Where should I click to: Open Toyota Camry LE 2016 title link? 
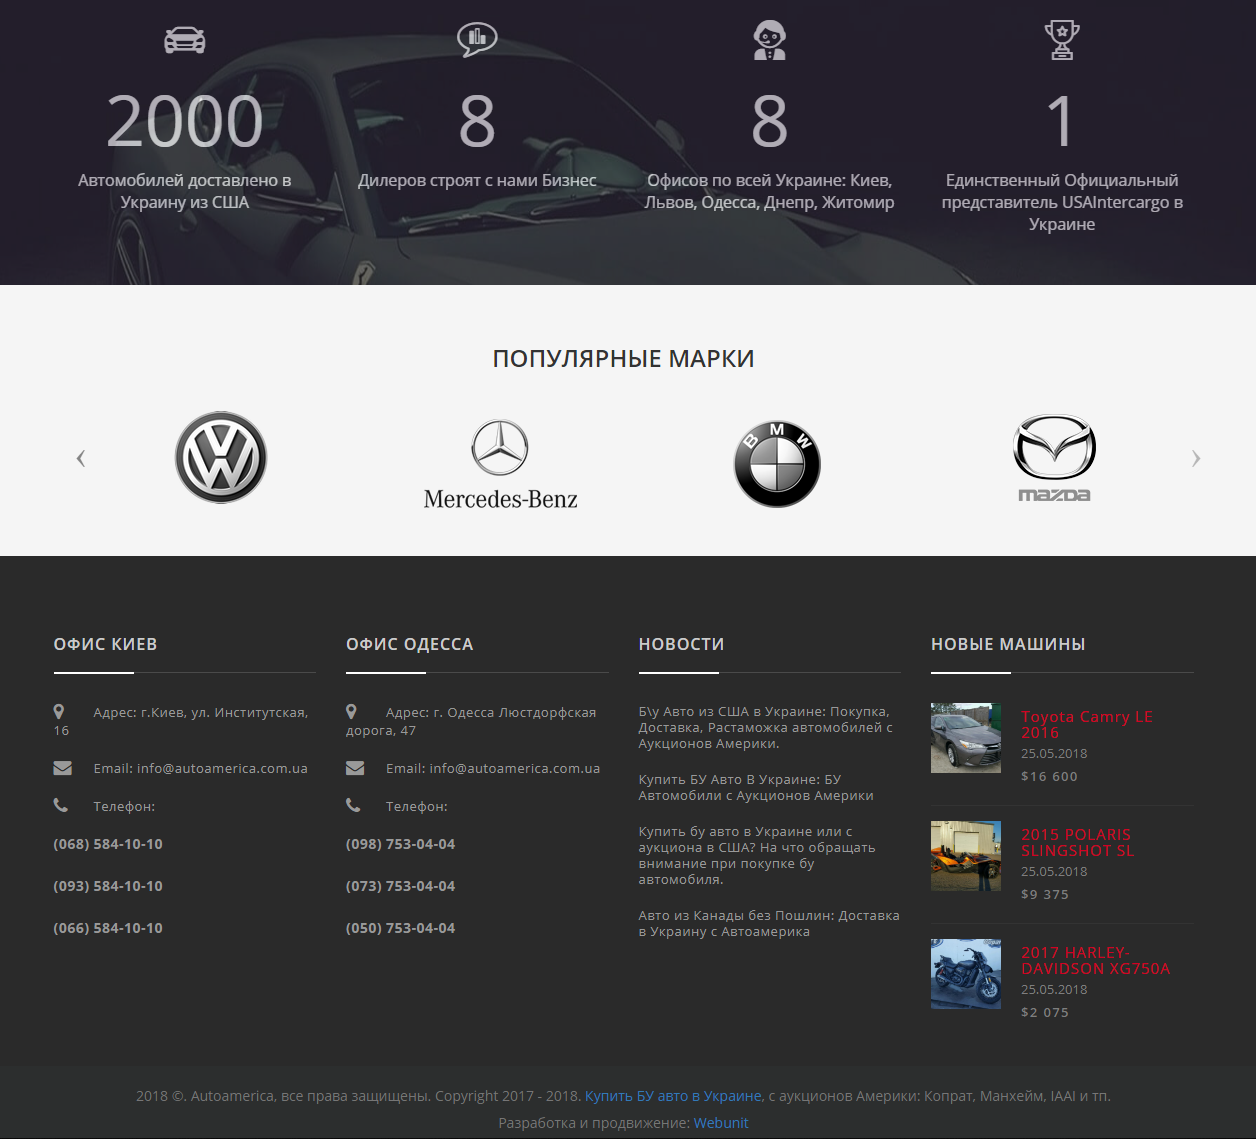pos(1087,724)
